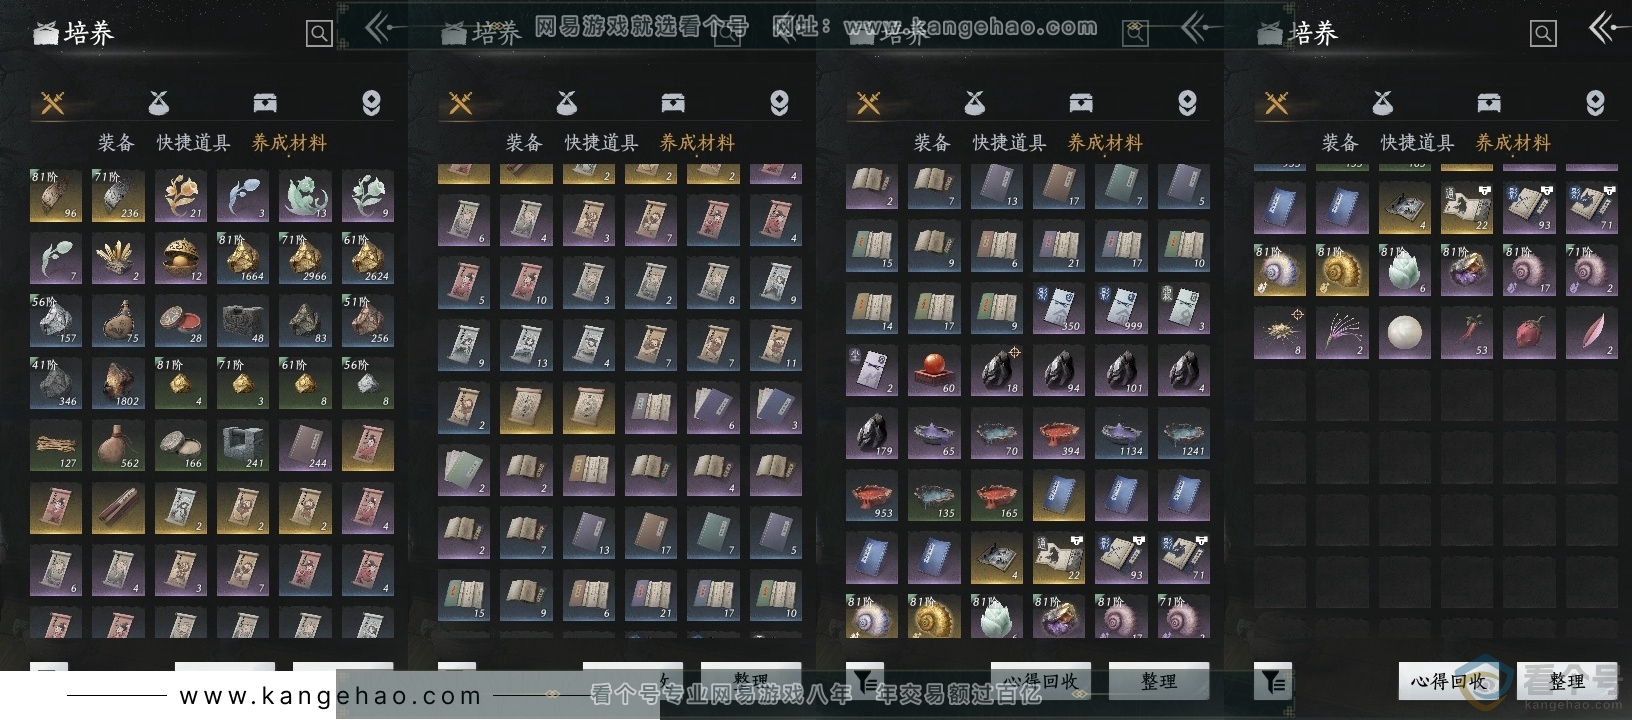Select gold sparkle item with count 8, rightmost panel
Image resolution: width=1632 pixels, height=720 pixels.
click(x=1280, y=333)
